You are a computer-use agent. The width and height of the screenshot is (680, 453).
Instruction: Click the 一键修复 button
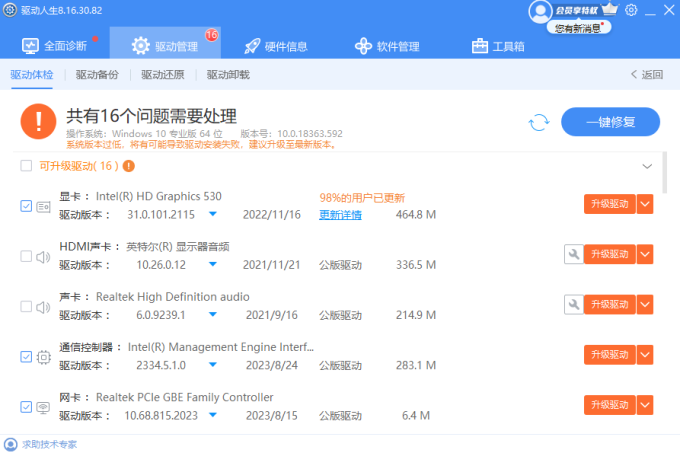tap(610, 122)
